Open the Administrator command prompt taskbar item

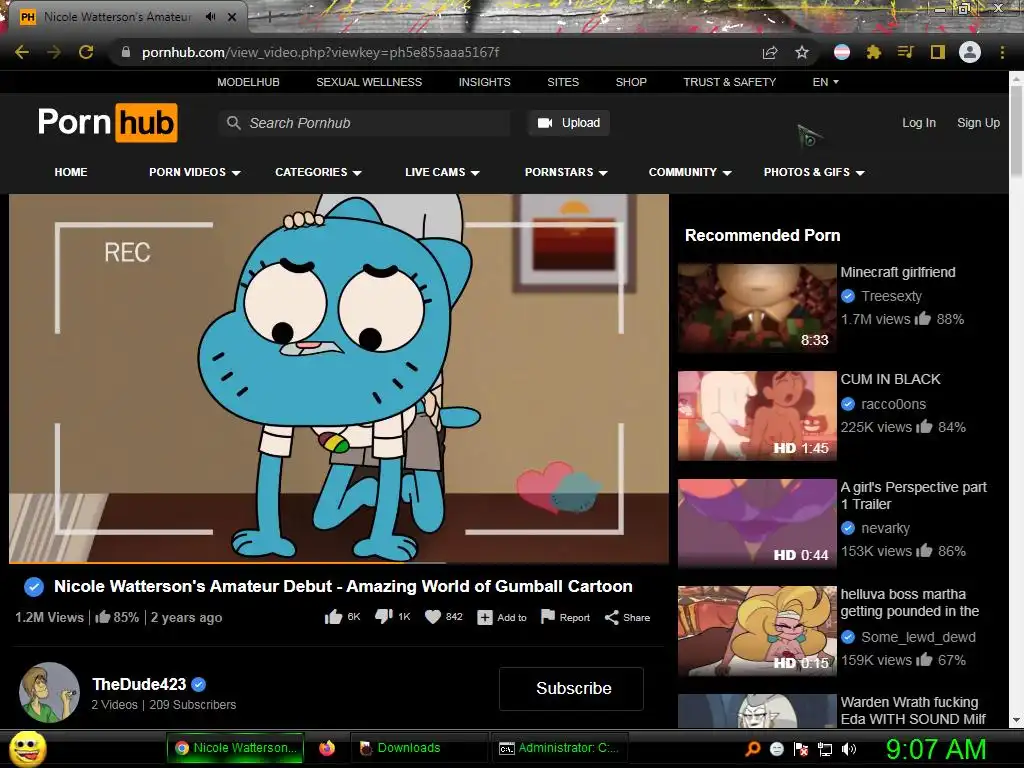coord(559,748)
